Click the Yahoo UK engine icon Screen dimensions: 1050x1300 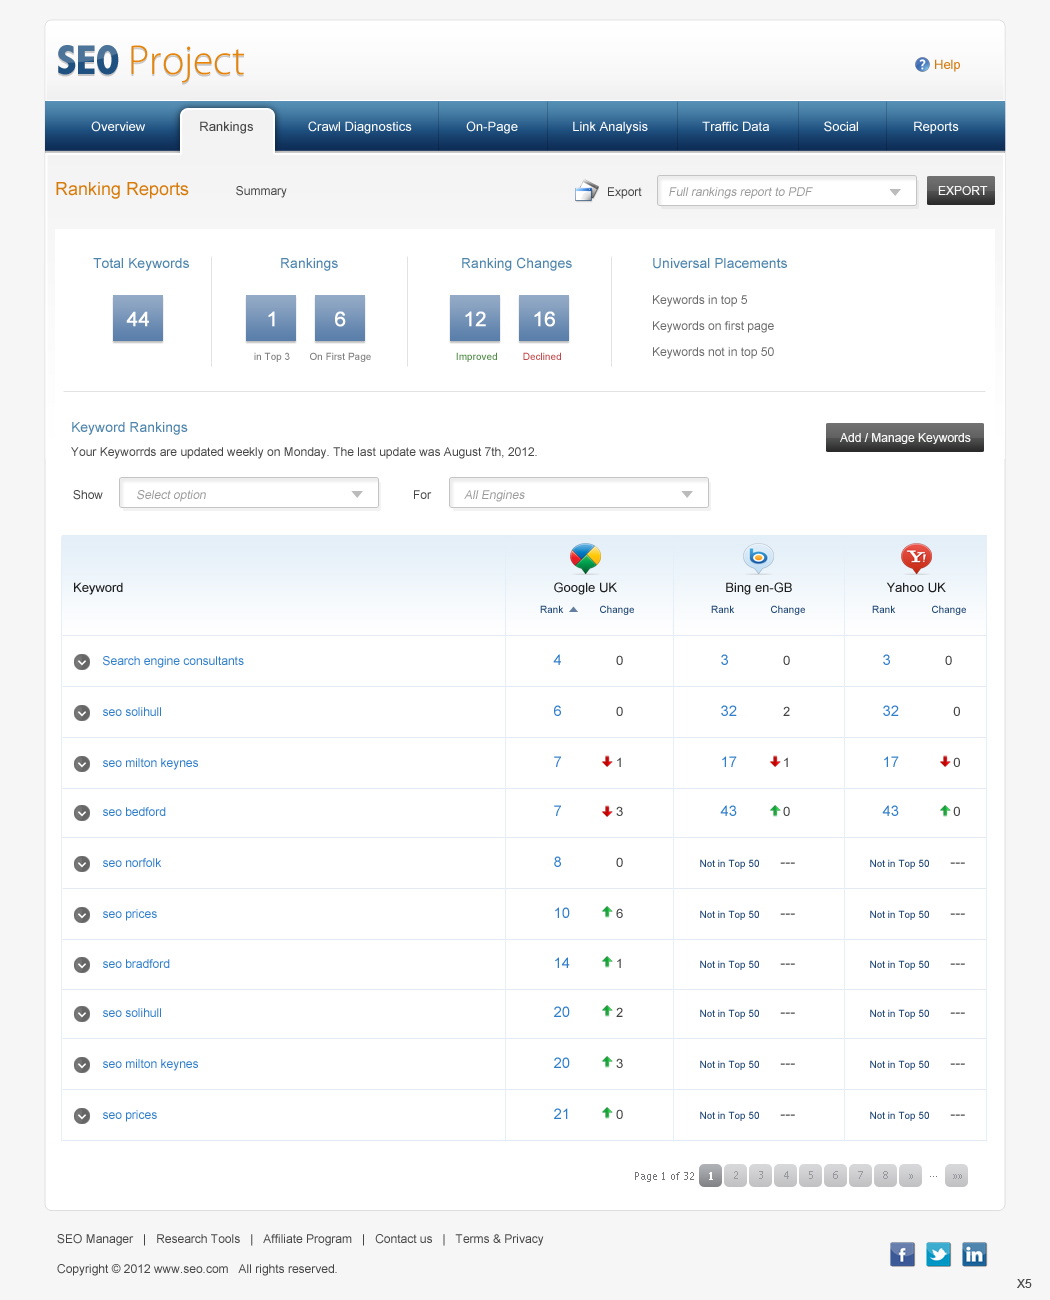916,557
